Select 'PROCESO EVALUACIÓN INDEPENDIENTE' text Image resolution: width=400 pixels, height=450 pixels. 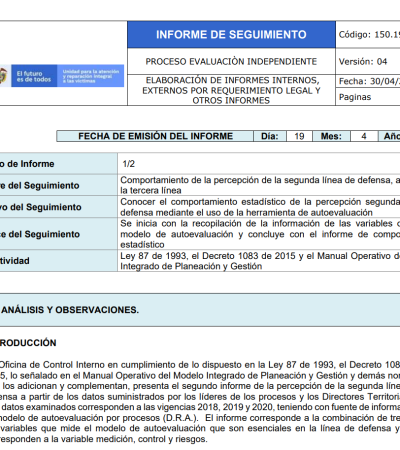[x=231, y=62]
